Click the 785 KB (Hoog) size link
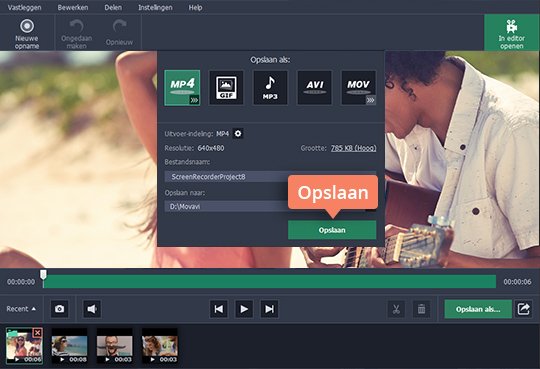 pos(353,148)
